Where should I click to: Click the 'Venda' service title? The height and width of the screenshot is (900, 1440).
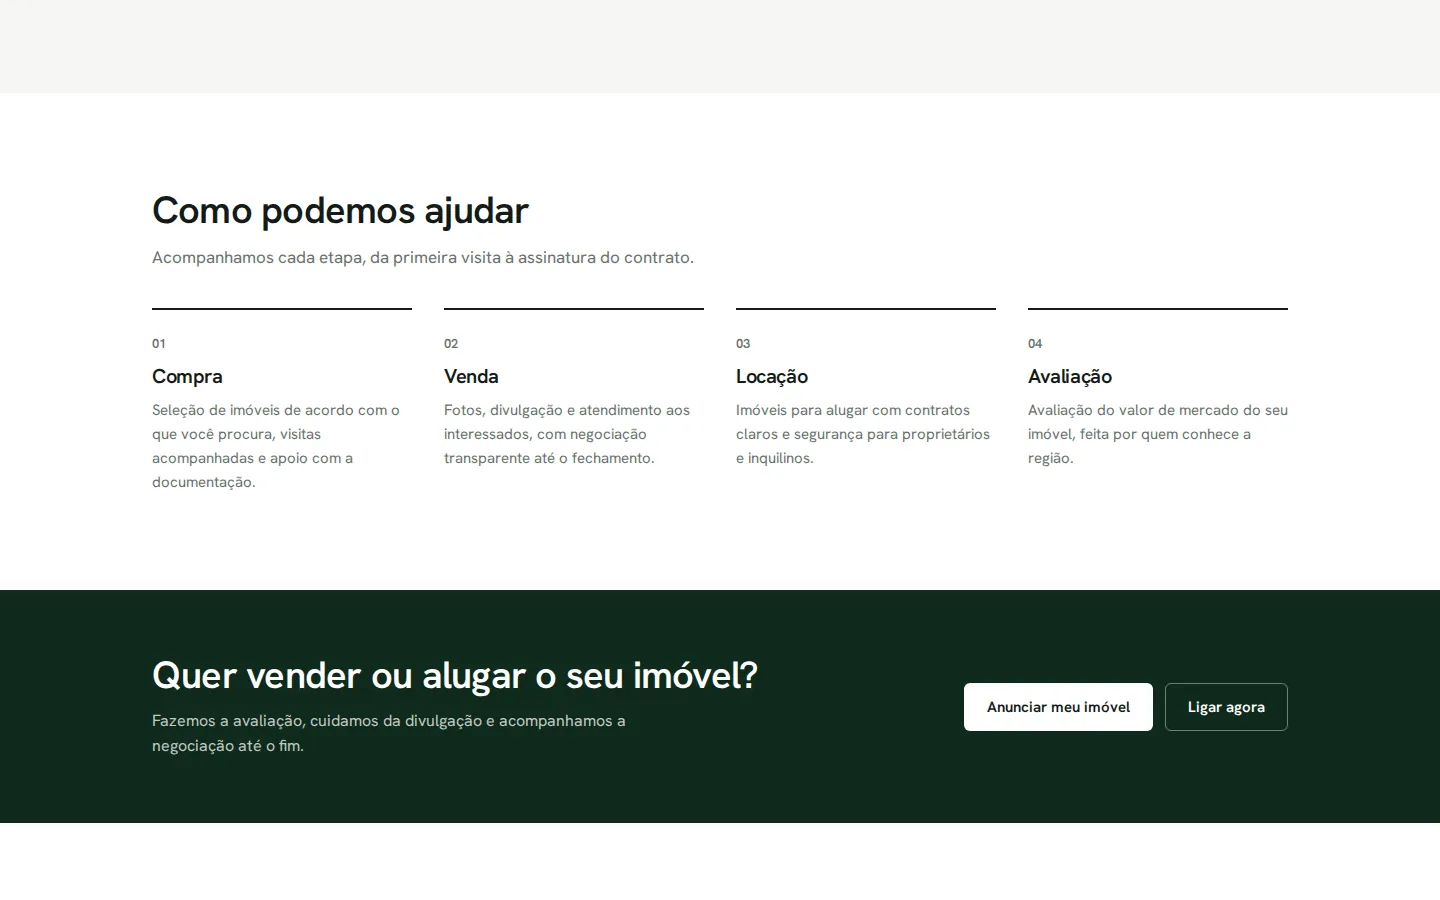471,377
